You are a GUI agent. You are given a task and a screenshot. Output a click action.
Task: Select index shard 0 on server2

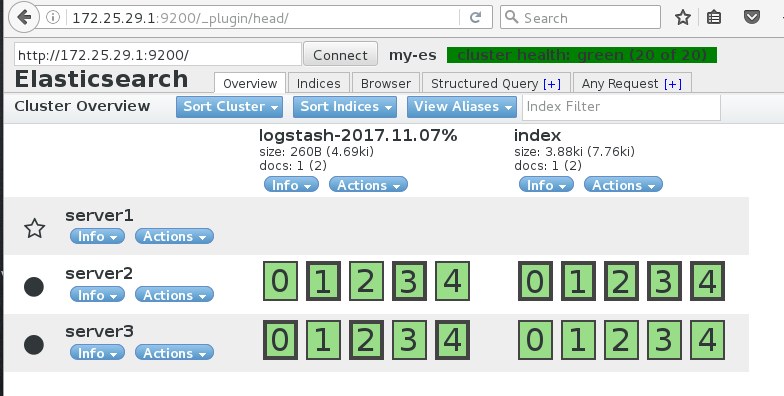tap(536, 281)
